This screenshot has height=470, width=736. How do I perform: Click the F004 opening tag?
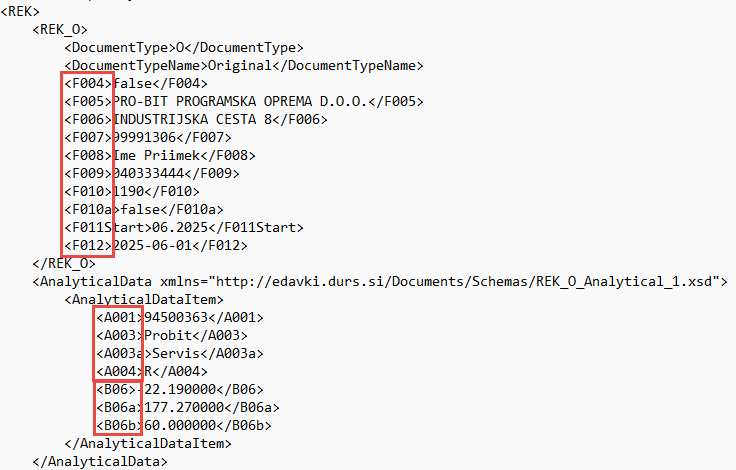[x=88, y=84]
